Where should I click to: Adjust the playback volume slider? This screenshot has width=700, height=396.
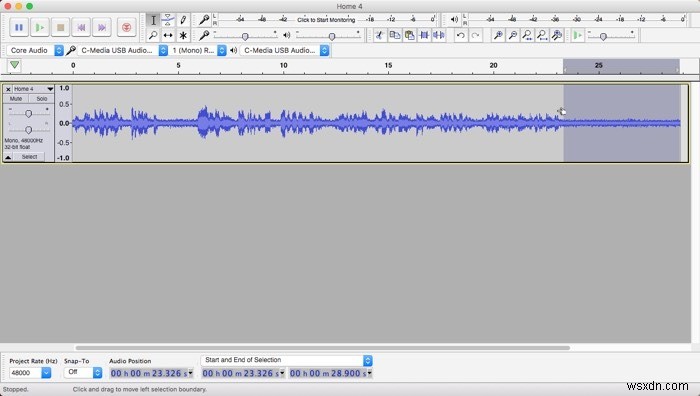pyautogui.click(x=332, y=37)
